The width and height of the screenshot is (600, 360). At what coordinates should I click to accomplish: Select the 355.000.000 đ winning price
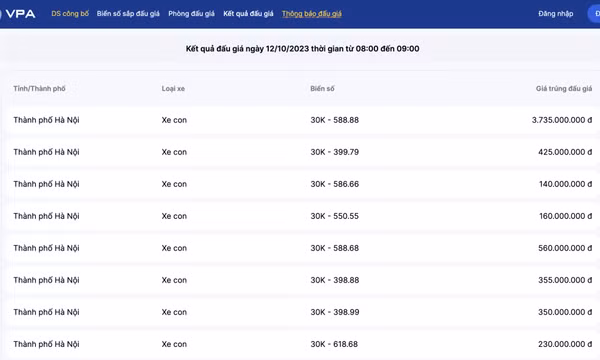[565, 280]
